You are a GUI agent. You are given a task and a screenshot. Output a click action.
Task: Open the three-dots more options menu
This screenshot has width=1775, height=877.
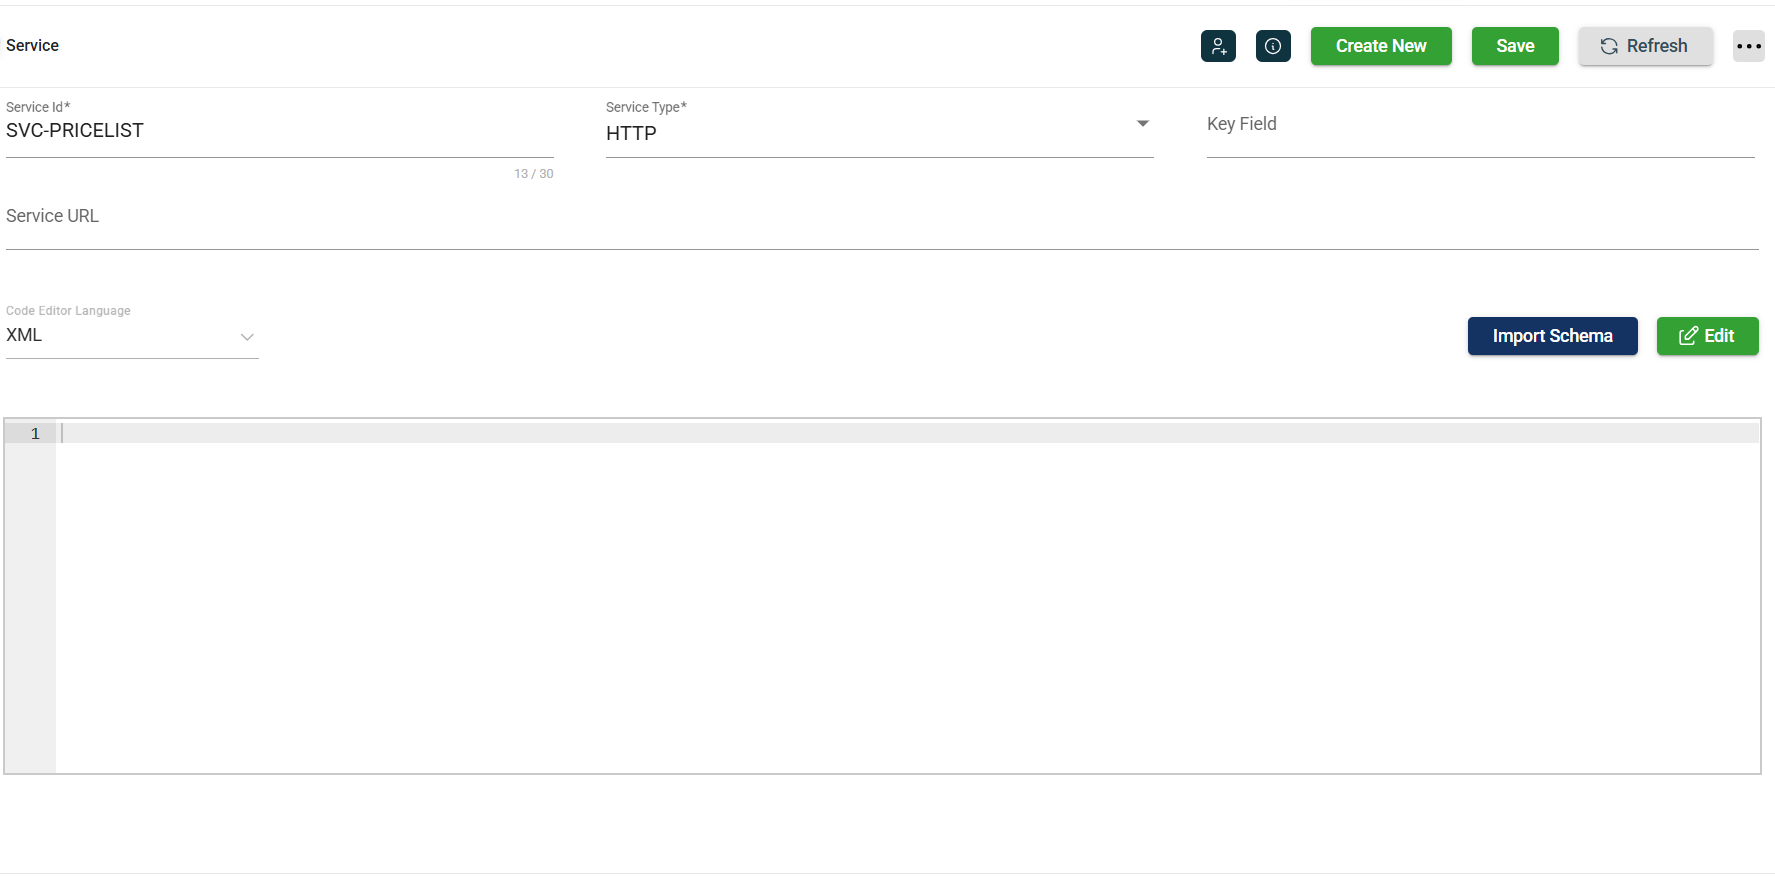pyautogui.click(x=1748, y=46)
